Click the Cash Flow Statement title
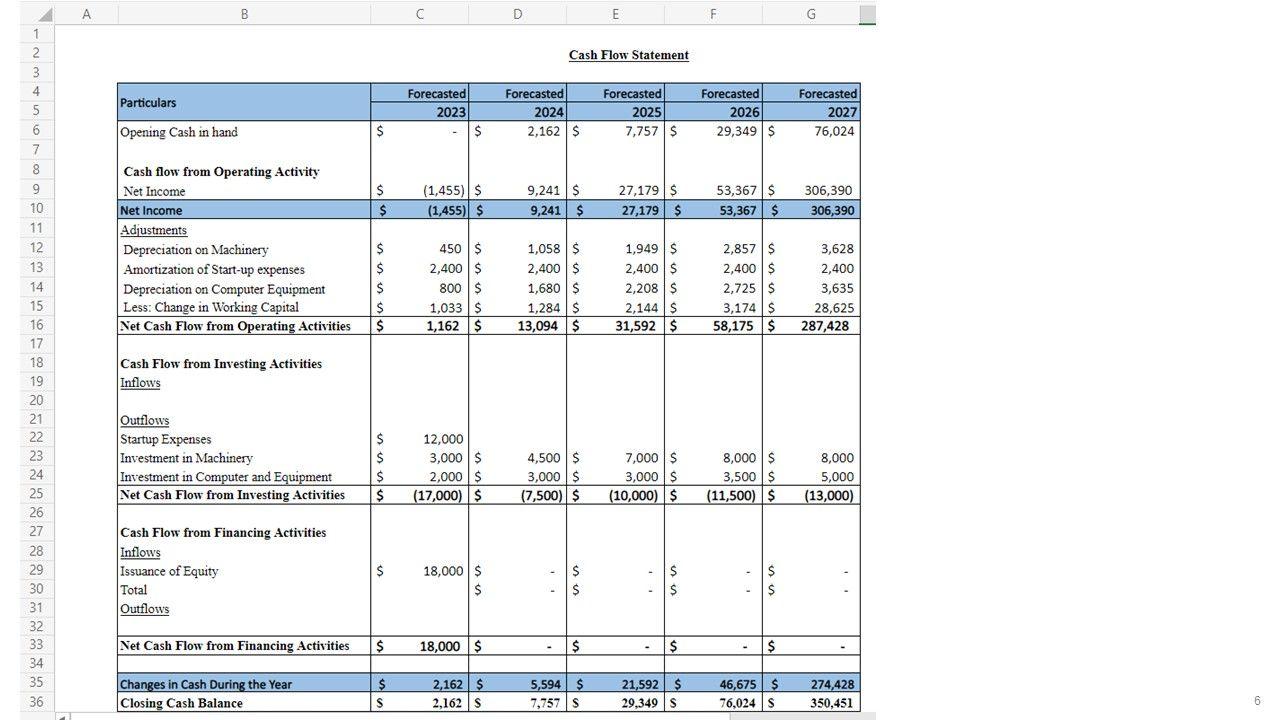 pyautogui.click(x=628, y=55)
